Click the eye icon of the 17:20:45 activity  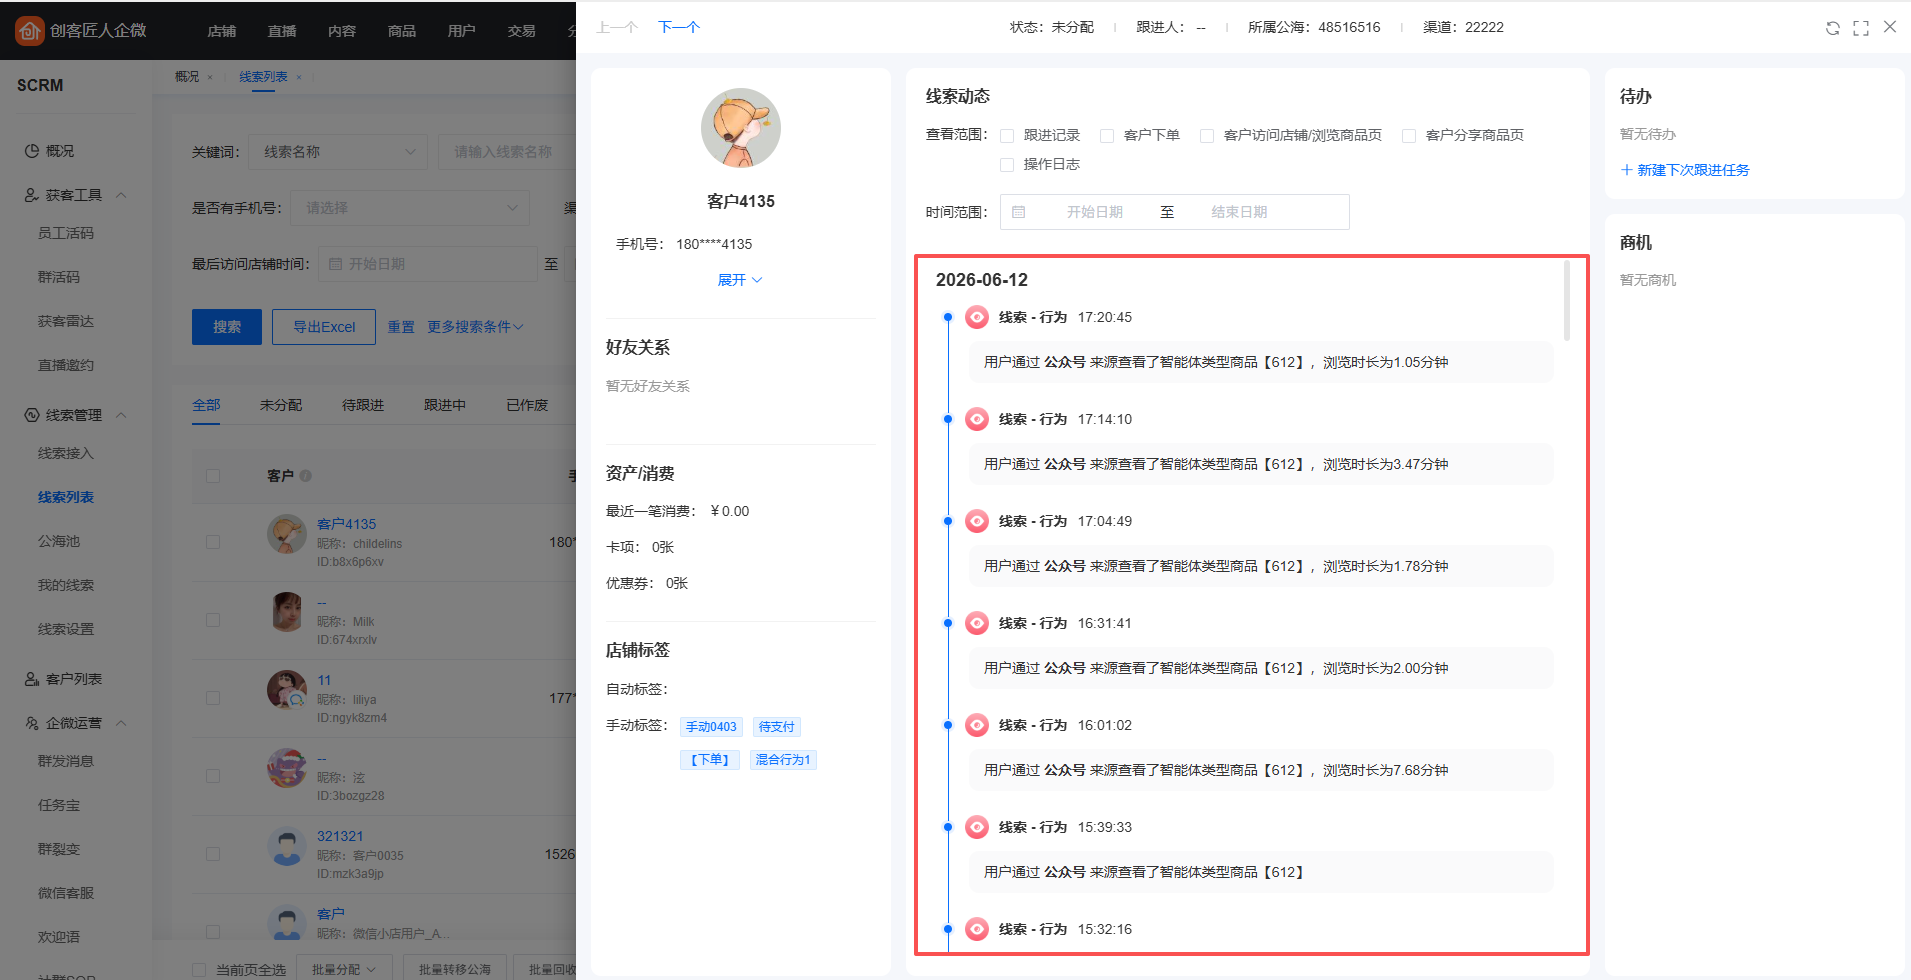[977, 317]
